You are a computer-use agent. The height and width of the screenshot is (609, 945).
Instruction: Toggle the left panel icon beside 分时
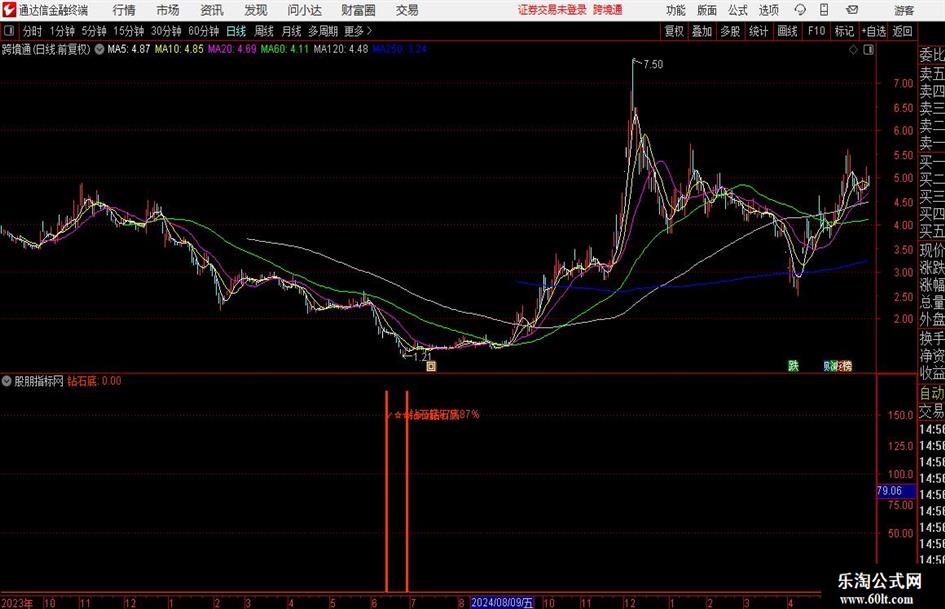pyautogui.click(x=9, y=30)
